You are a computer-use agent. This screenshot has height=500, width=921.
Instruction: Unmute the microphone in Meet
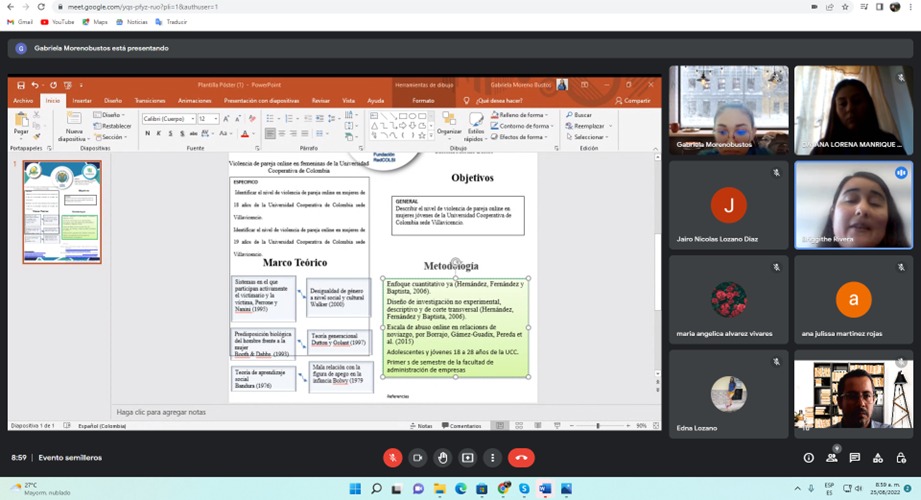click(392, 458)
